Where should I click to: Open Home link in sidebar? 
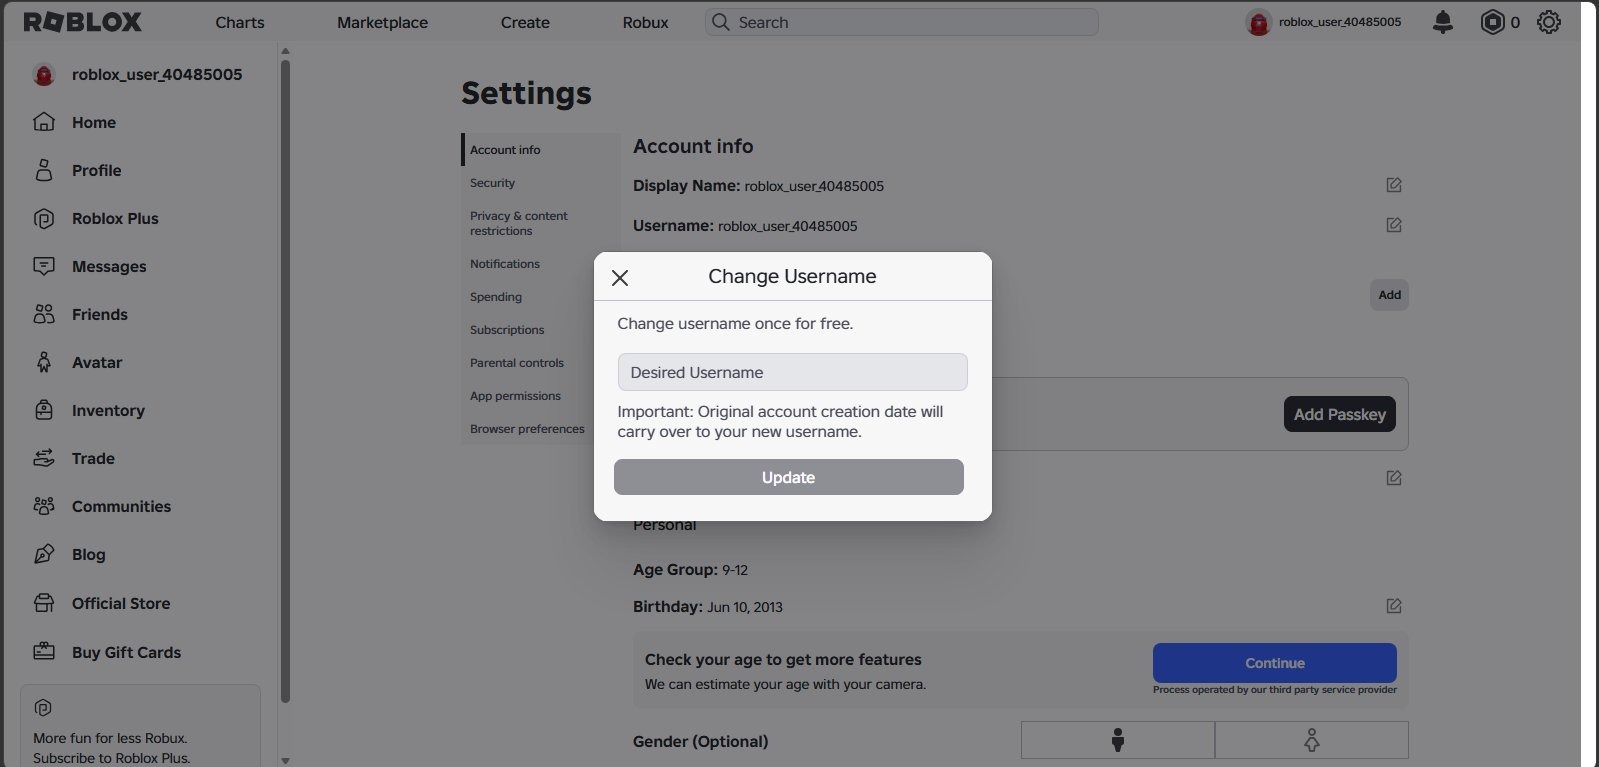(94, 122)
